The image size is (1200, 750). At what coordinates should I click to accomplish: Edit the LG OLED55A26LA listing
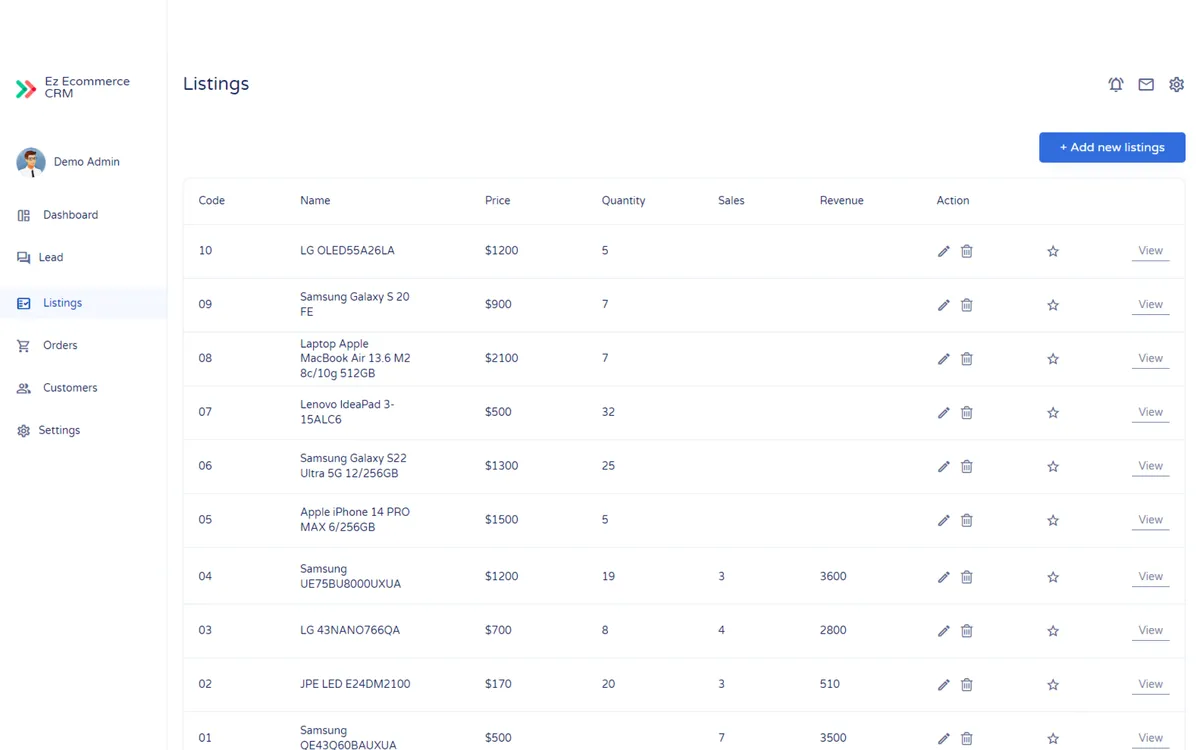(x=943, y=251)
